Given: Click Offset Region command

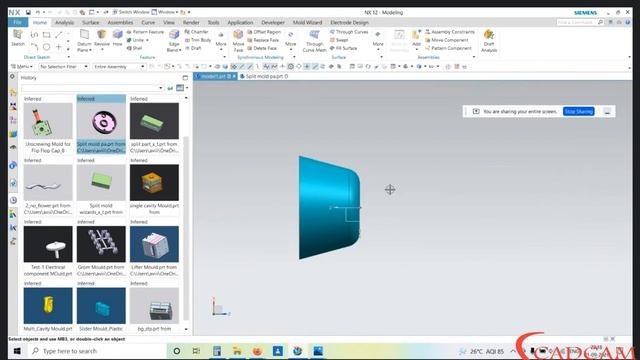Looking at the screenshot, I should [264, 32].
